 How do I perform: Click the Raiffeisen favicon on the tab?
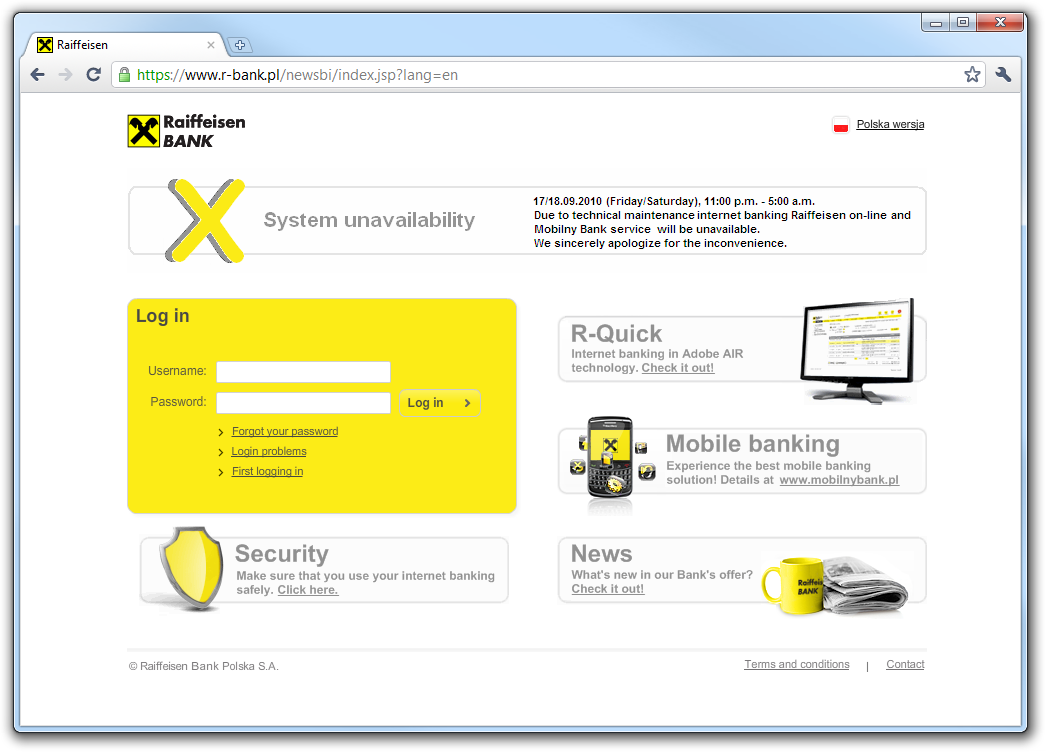coord(45,45)
